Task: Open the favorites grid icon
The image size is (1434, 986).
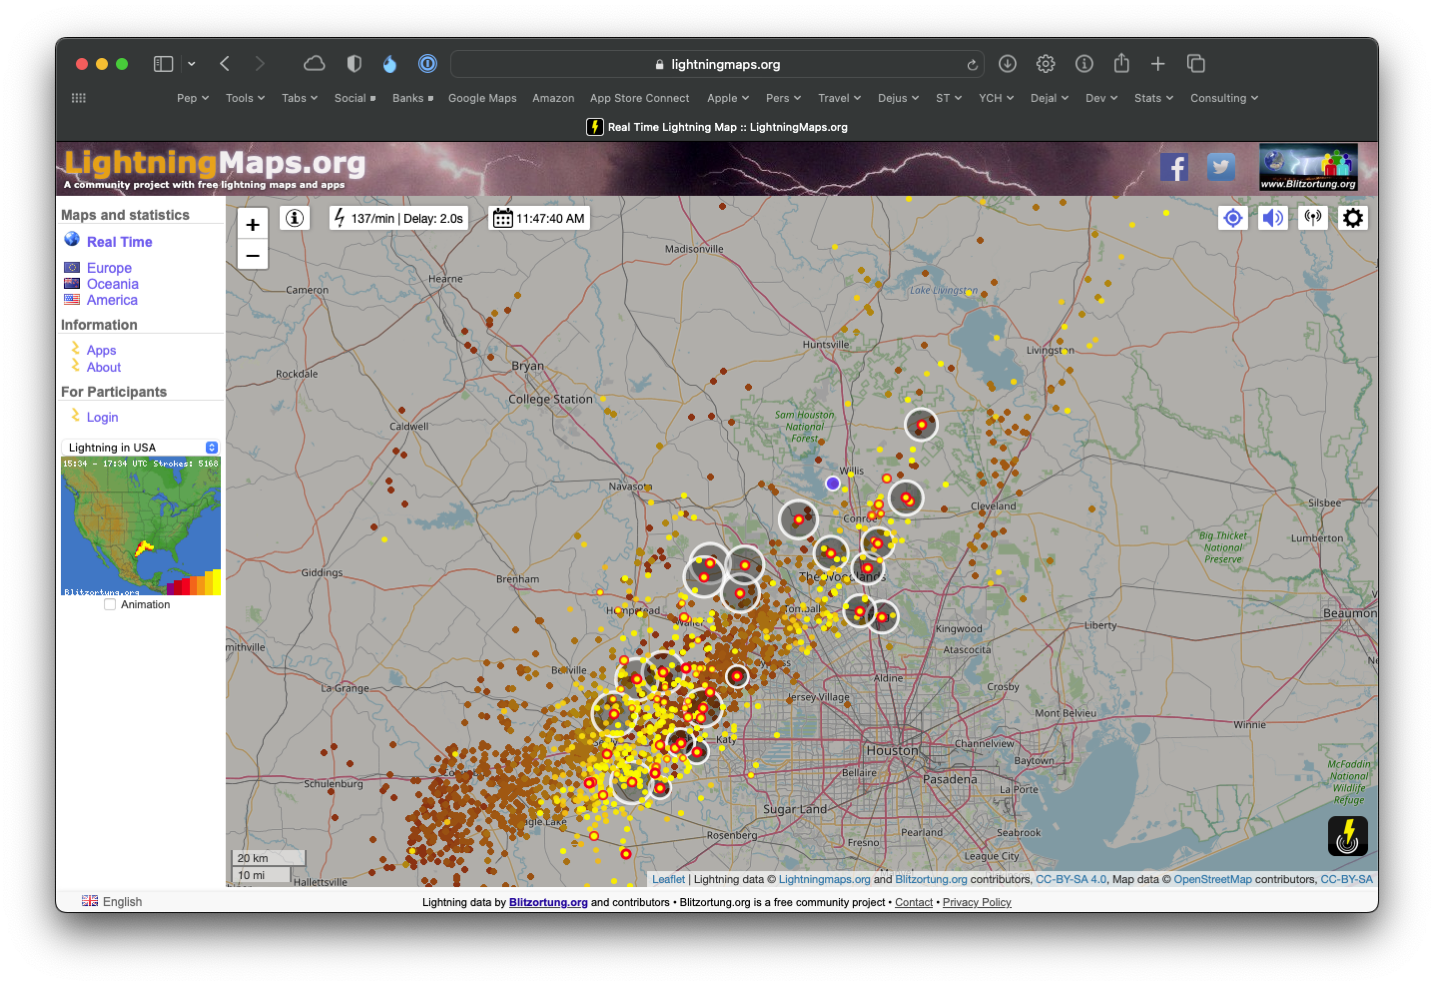Action: coord(79,98)
